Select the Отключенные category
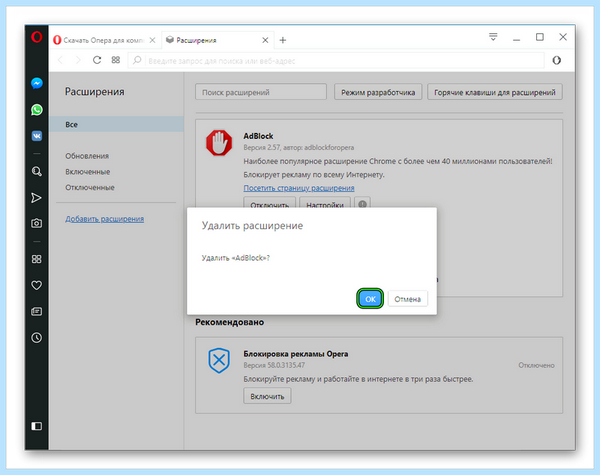This screenshot has height=475, width=600. (90, 188)
